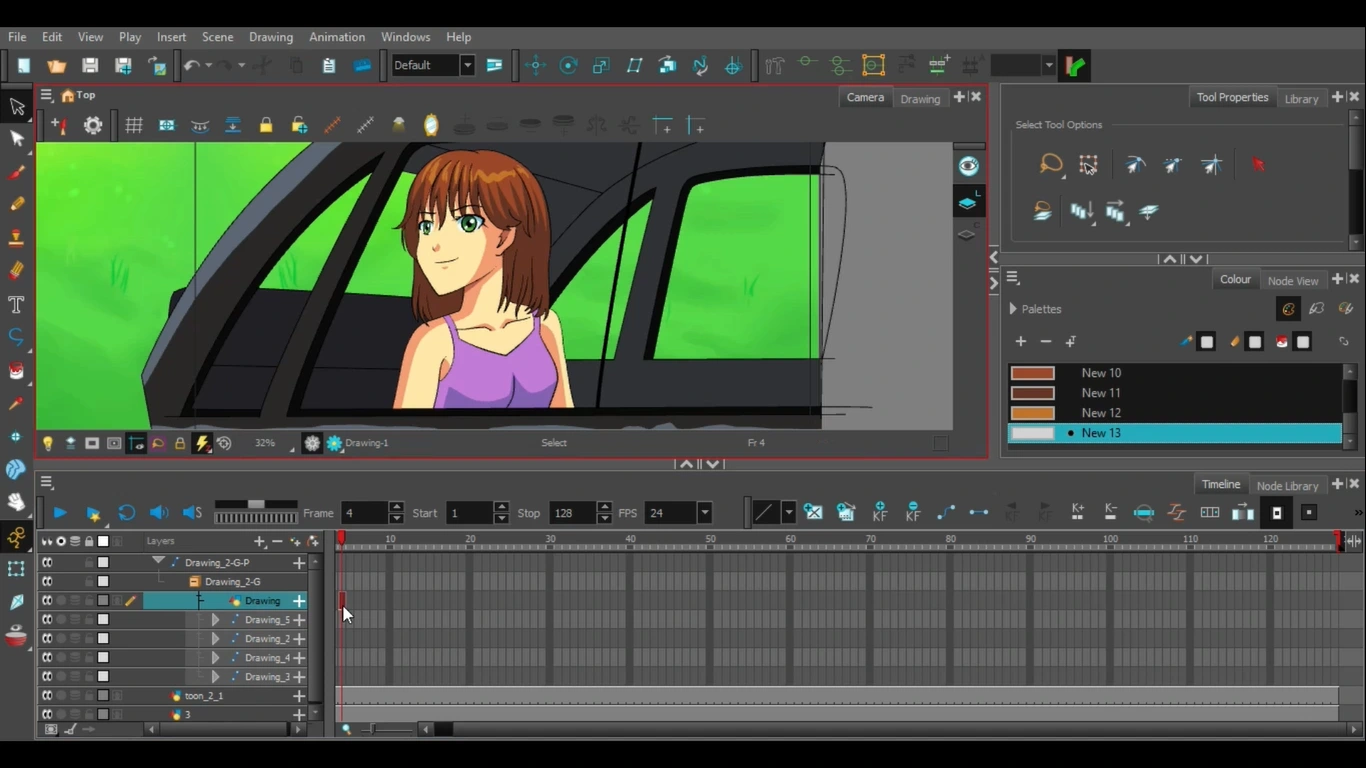1366x768 pixels.
Task: Click the Create Empty Drawing icon
Action: coord(814,512)
